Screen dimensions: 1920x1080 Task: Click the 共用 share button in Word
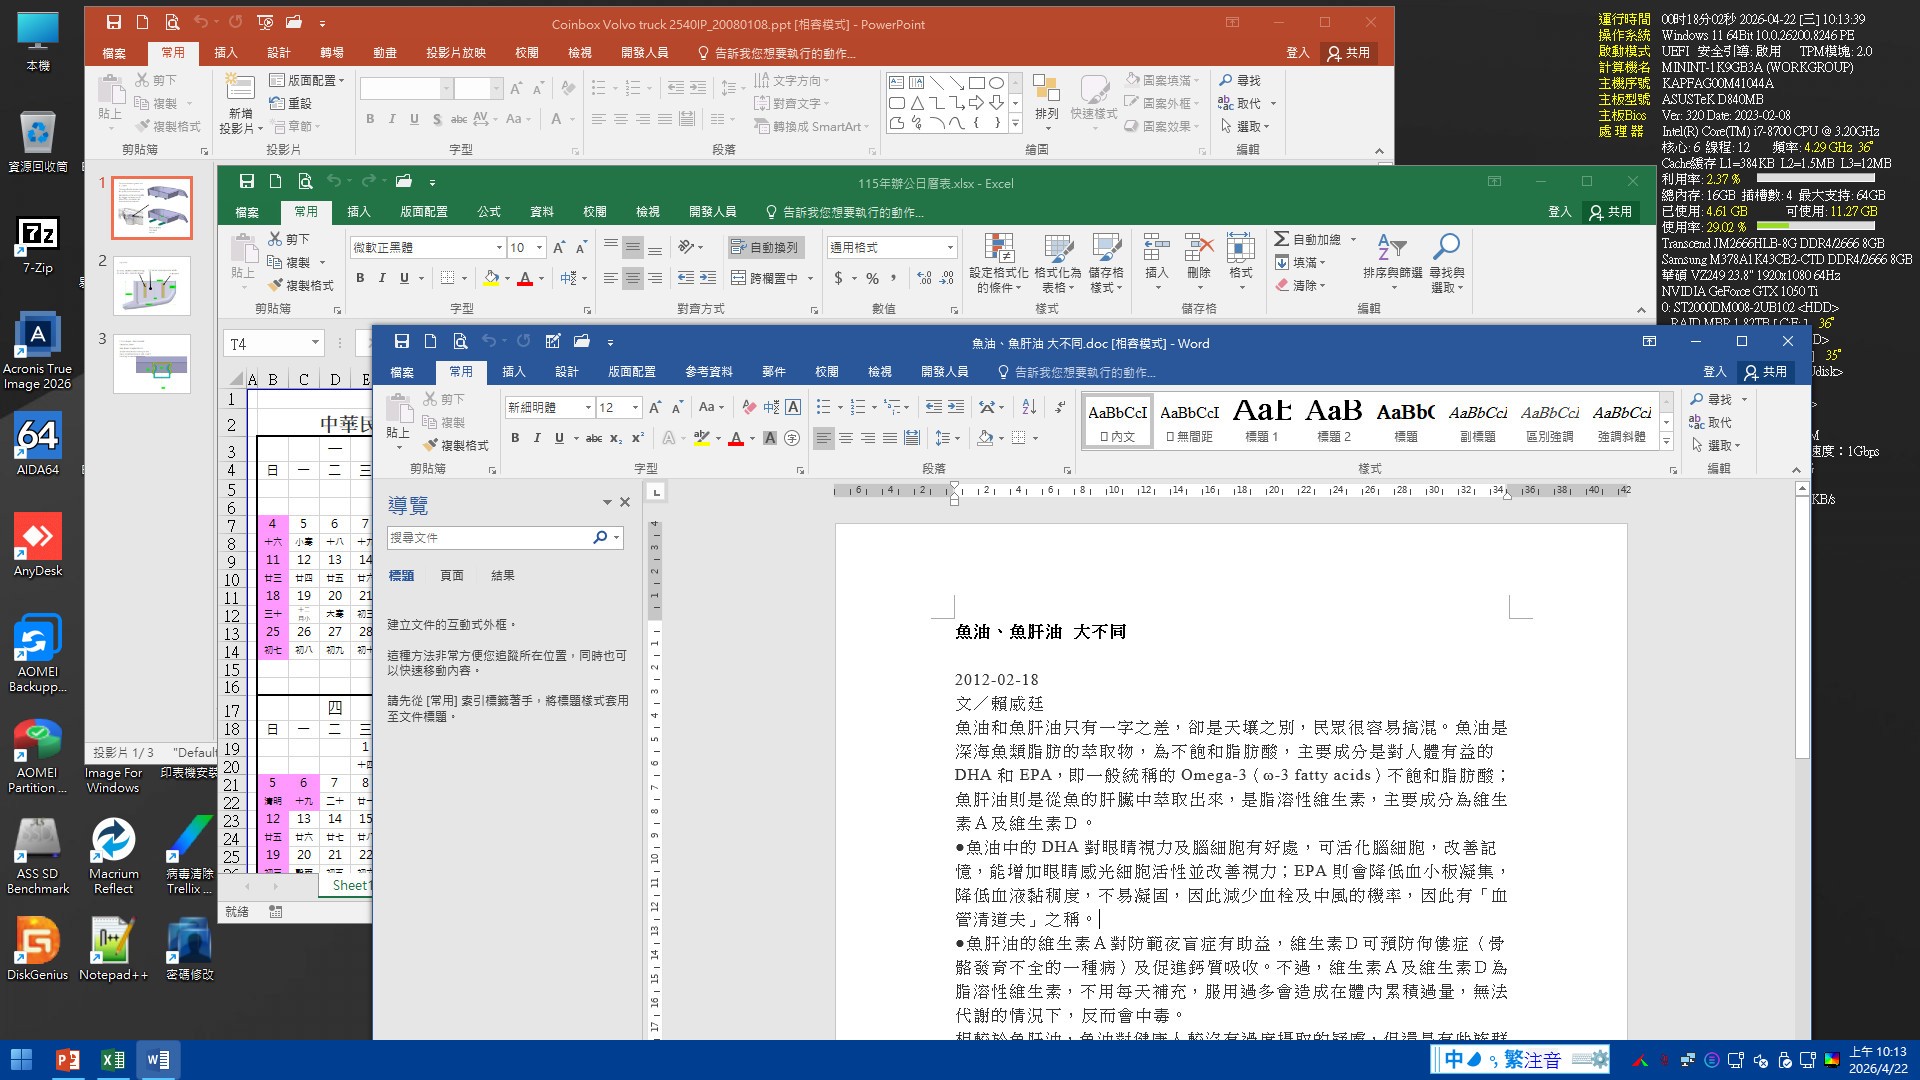[1766, 372]
